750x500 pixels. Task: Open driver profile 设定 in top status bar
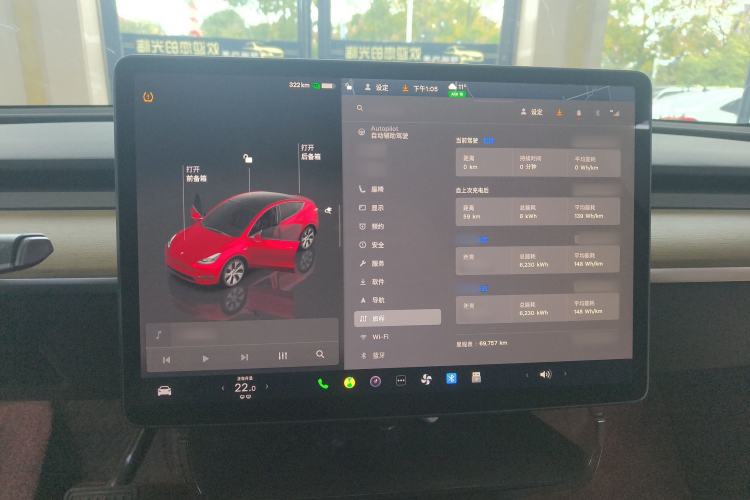point(376,88)
